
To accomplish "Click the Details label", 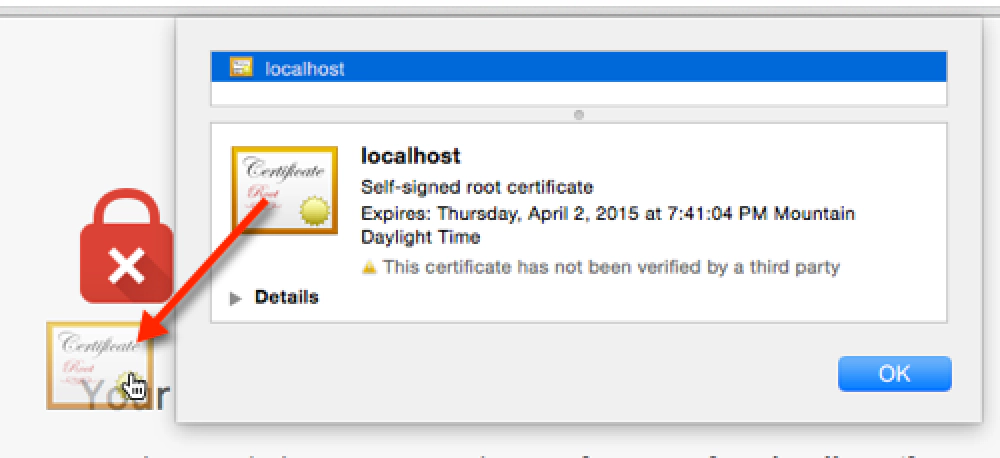I will (286, 297).
